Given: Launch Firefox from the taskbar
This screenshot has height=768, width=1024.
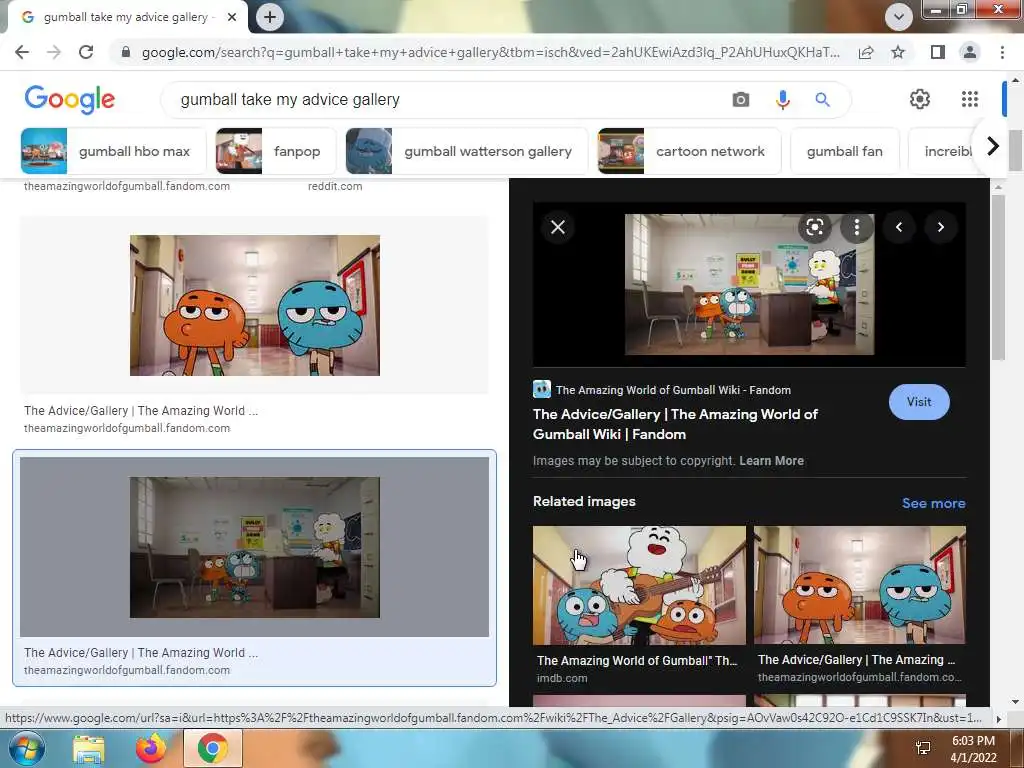Looking at the screenshot, I should [x=151, y=748].
